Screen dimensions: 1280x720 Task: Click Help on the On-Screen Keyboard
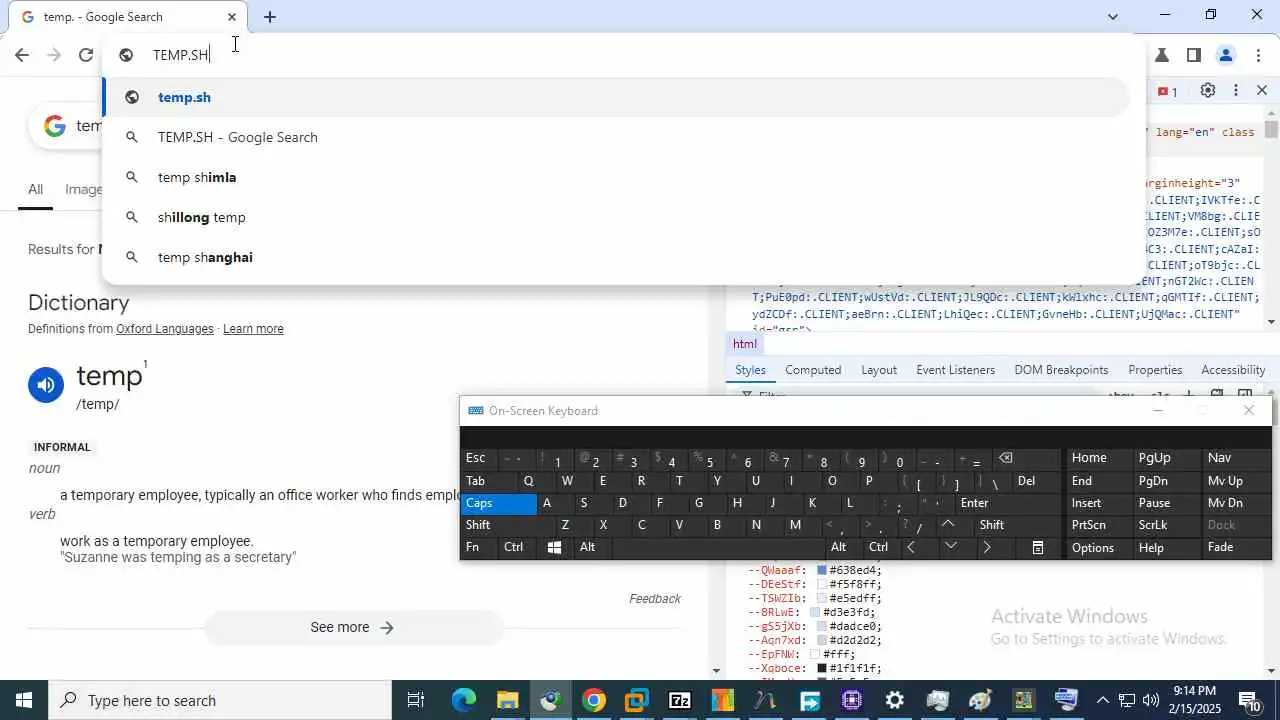(x=1165, y=547)
